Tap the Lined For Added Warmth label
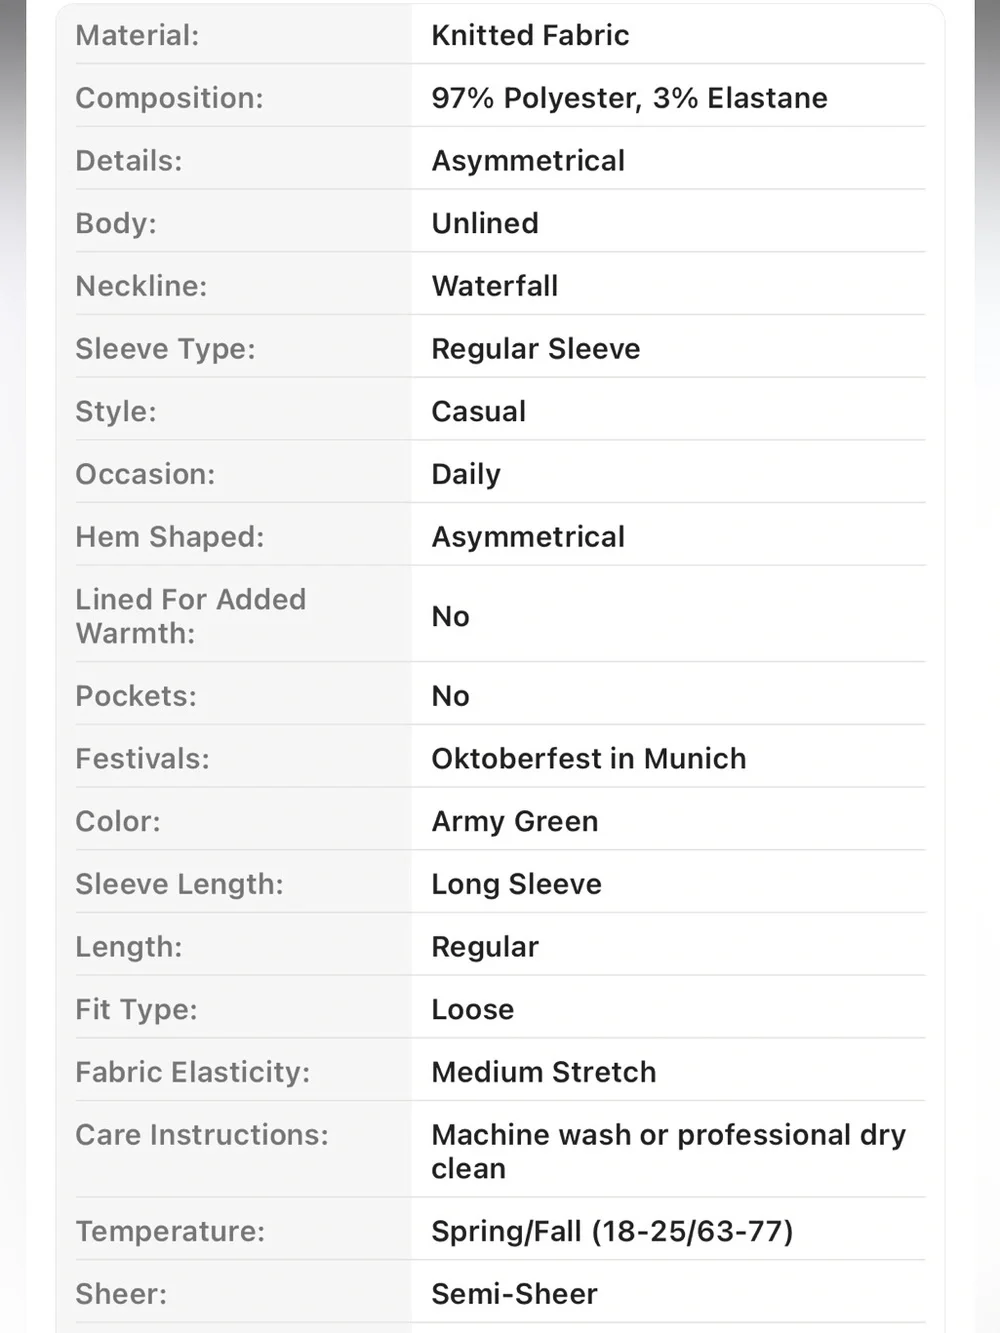Screen dimensions: 1000x1333 point(191,616)
